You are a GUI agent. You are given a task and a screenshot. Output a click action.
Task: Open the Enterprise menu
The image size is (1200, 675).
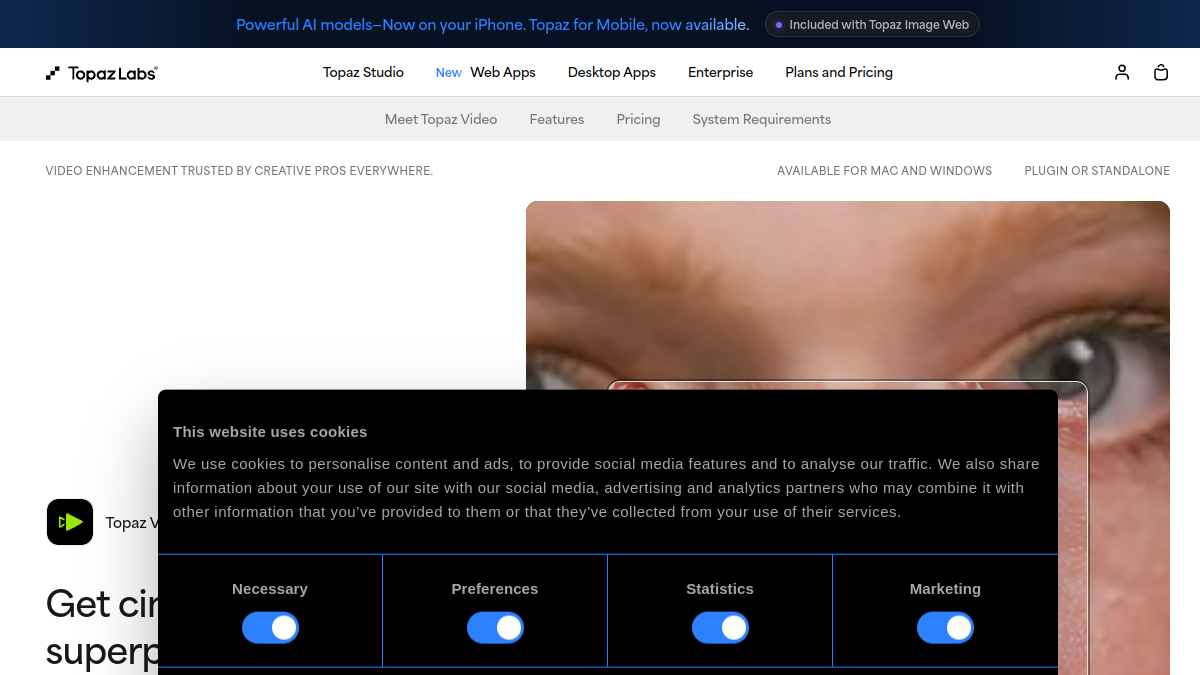(721, 72)
